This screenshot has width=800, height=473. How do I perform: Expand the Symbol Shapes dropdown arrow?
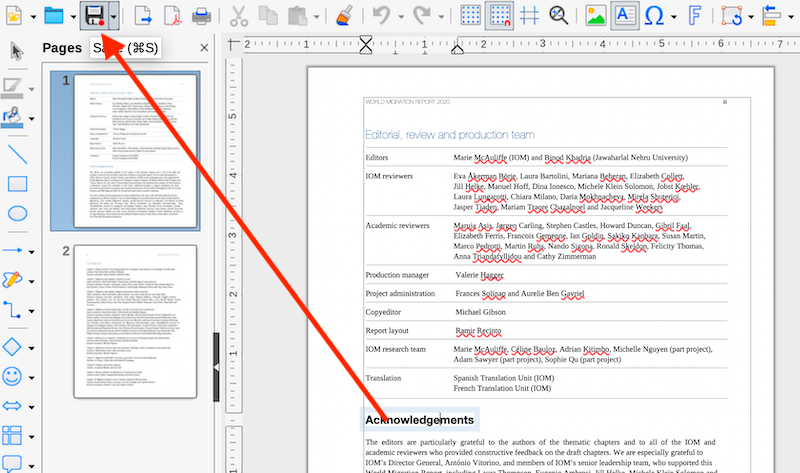(x=32, y=378)
